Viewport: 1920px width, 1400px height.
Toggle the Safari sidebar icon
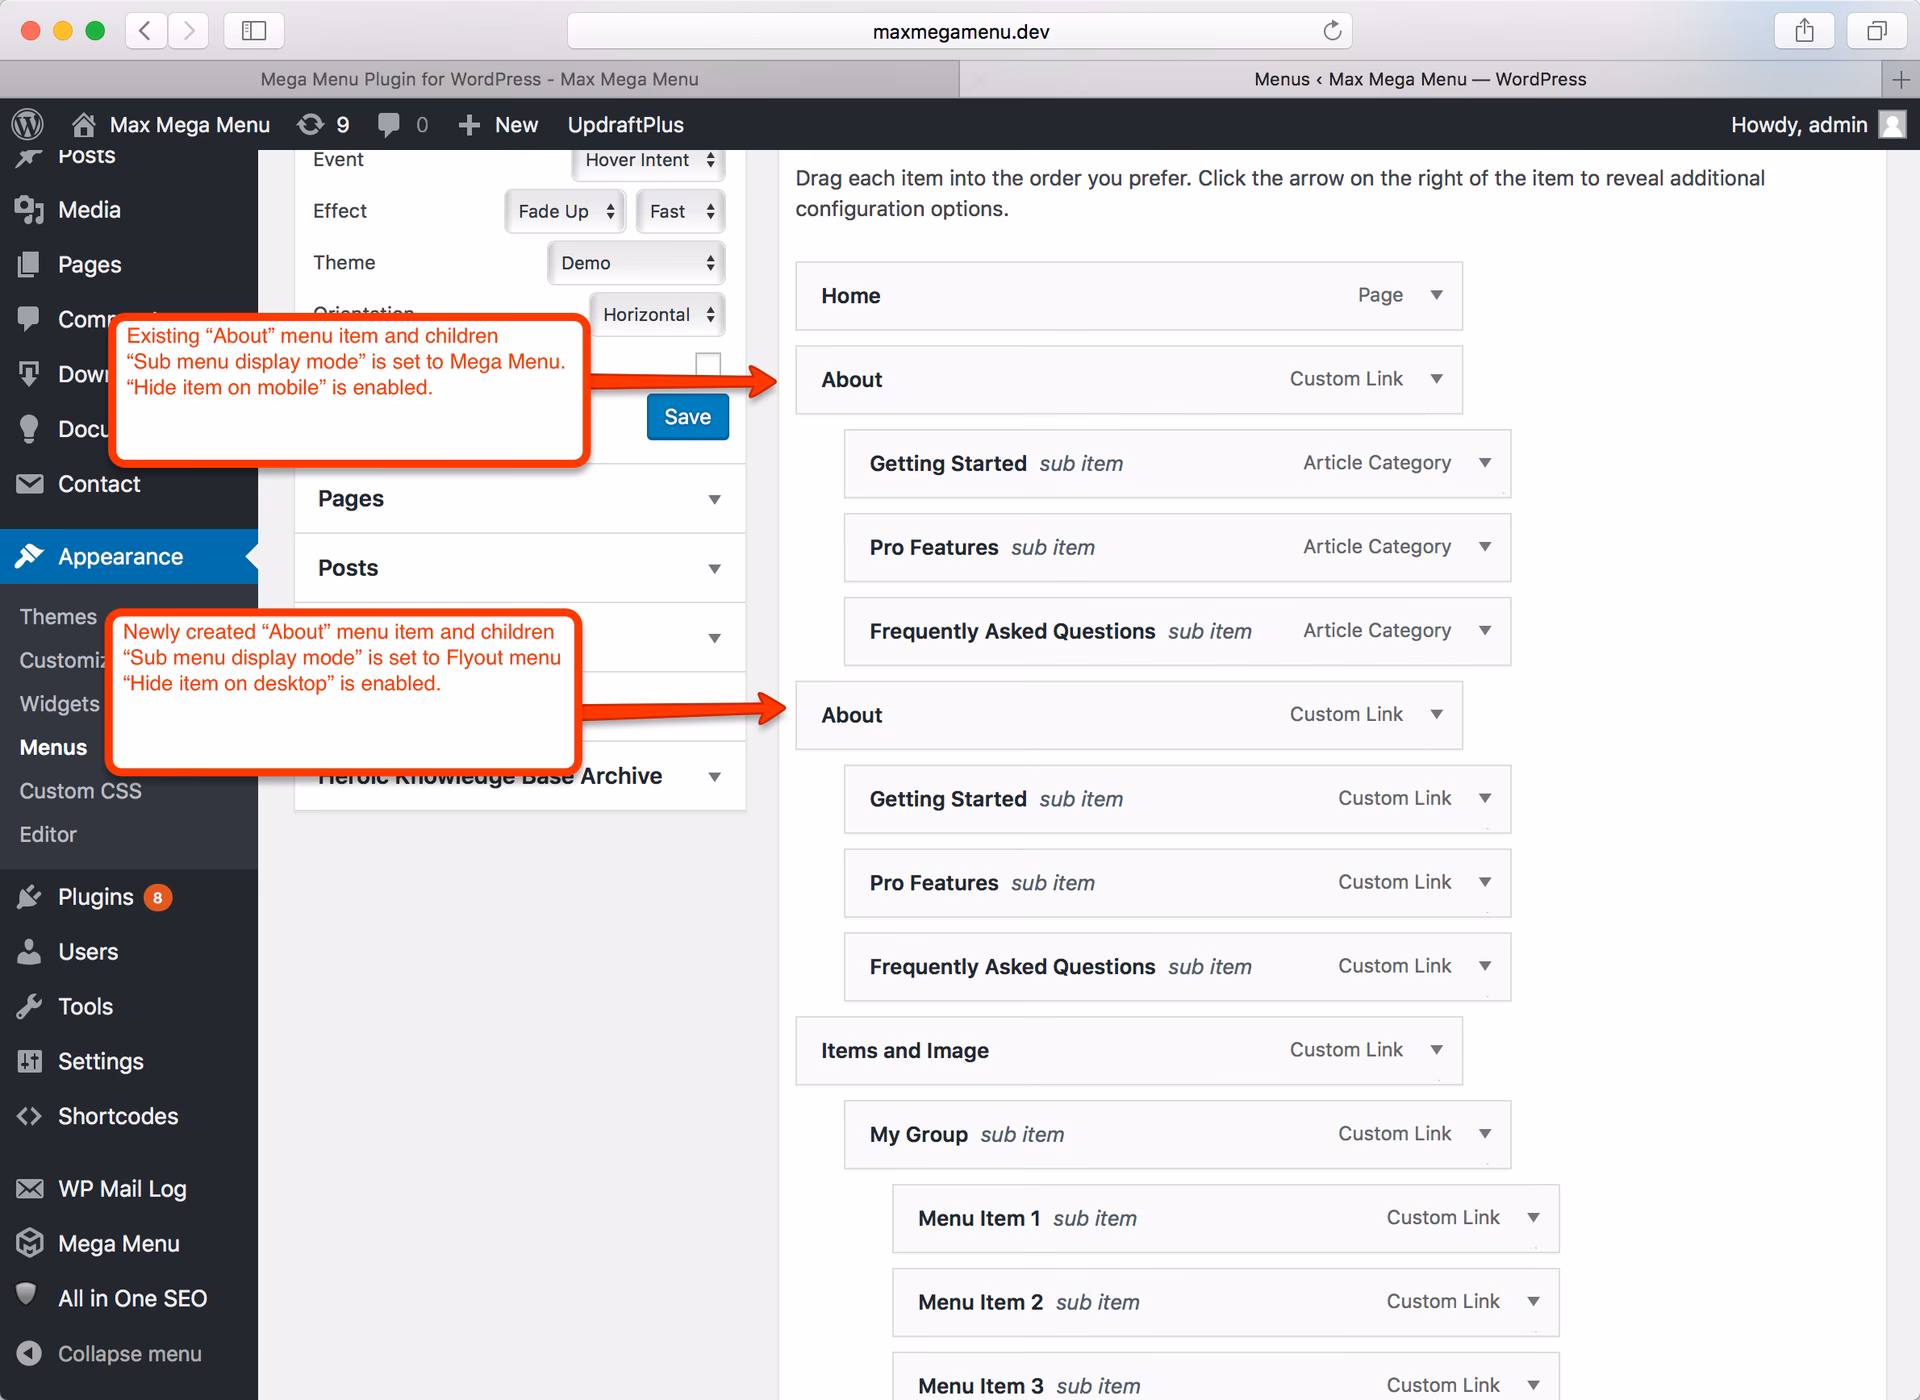[x=254, y=31]
